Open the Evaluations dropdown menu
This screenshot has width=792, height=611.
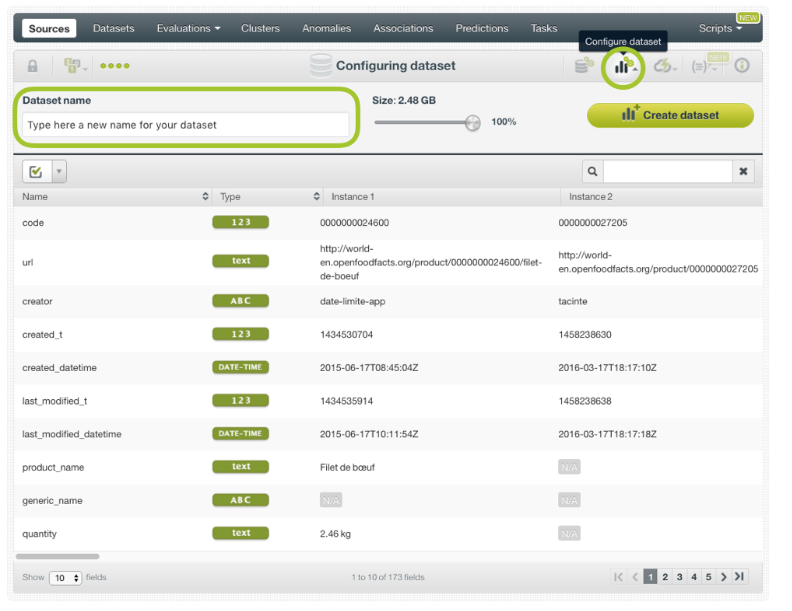coord(188,28)
